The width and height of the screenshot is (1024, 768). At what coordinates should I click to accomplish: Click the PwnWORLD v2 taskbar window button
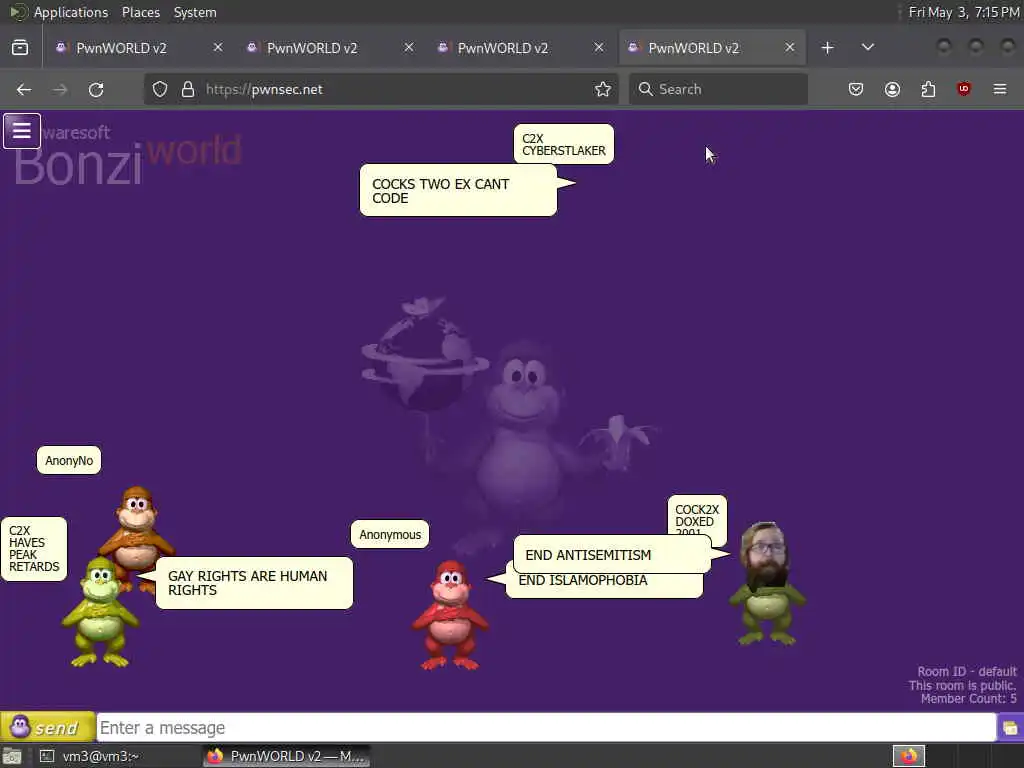coord(287,756)
